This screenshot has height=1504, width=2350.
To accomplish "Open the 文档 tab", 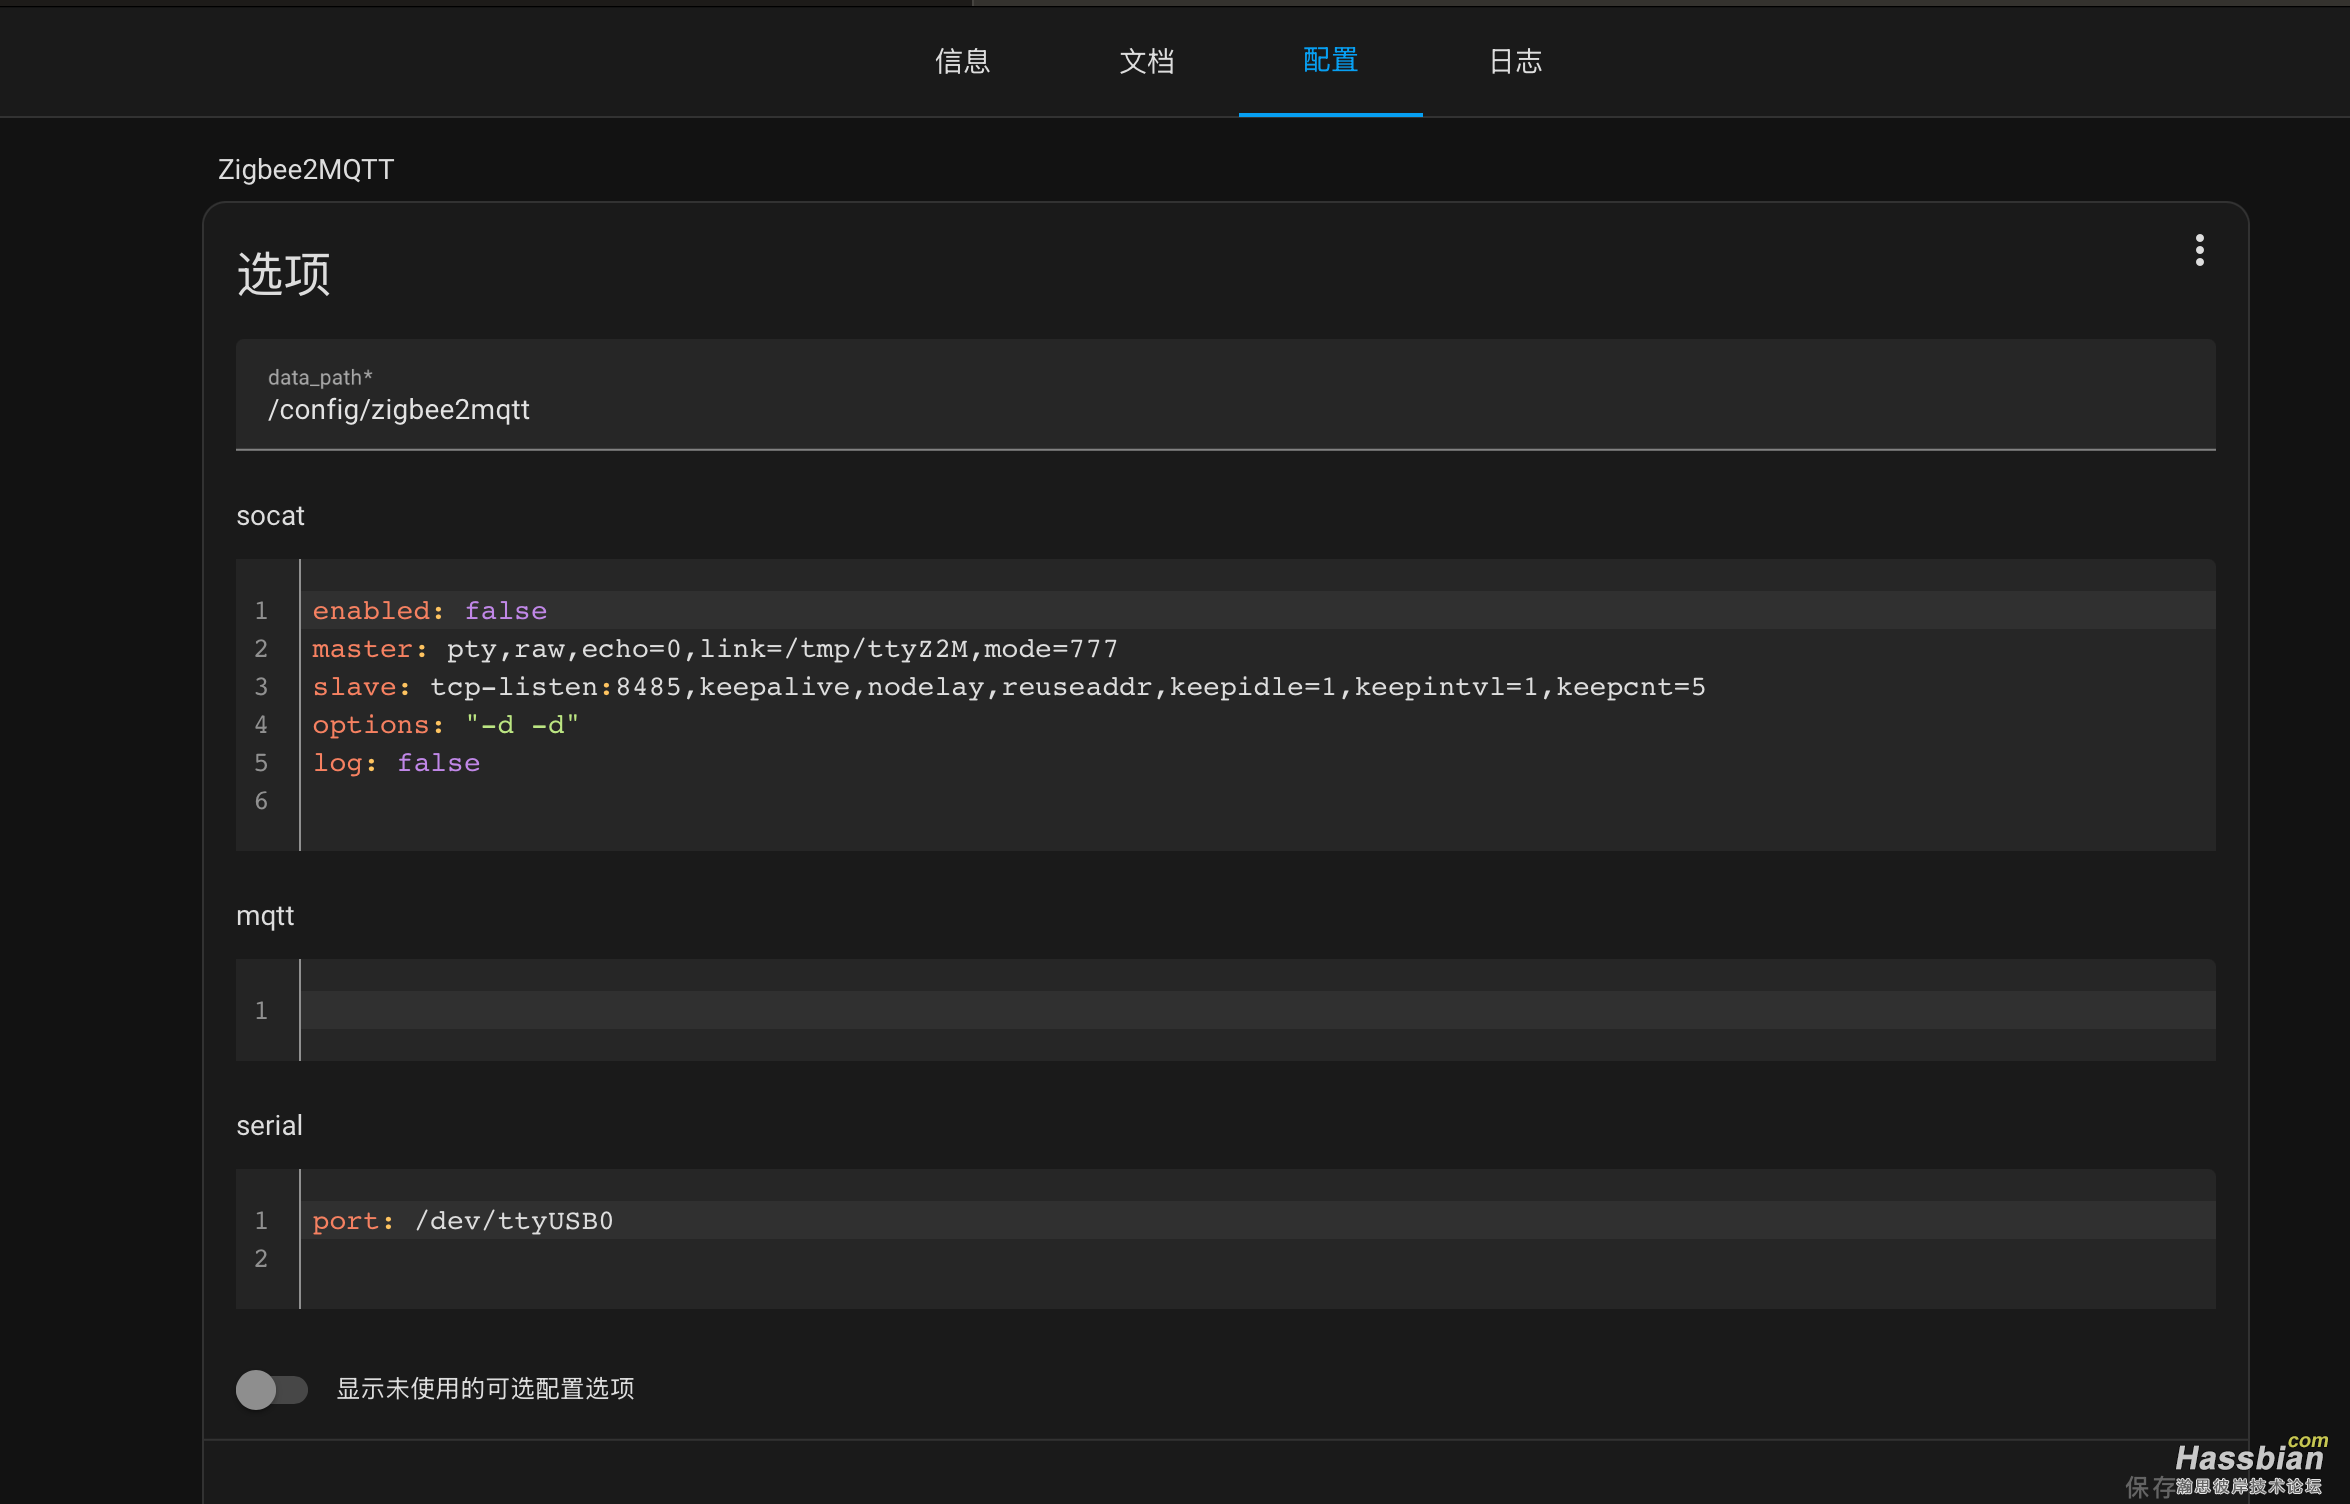I will coord(1146,61).
